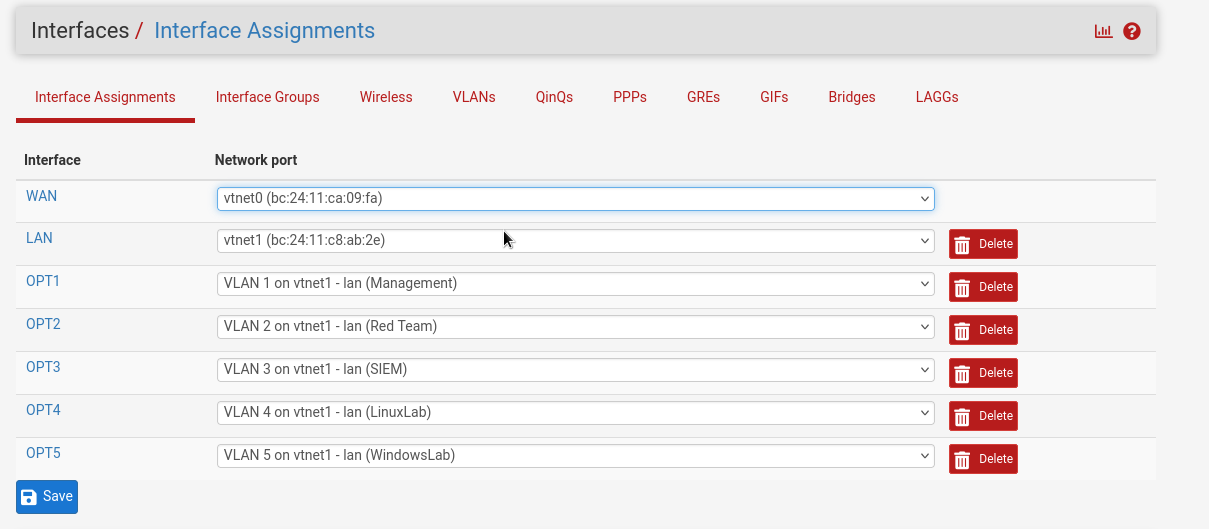Open the OPT3 interface link
The width and height of the screenshot is (1209, 529).
coord(43,367)
